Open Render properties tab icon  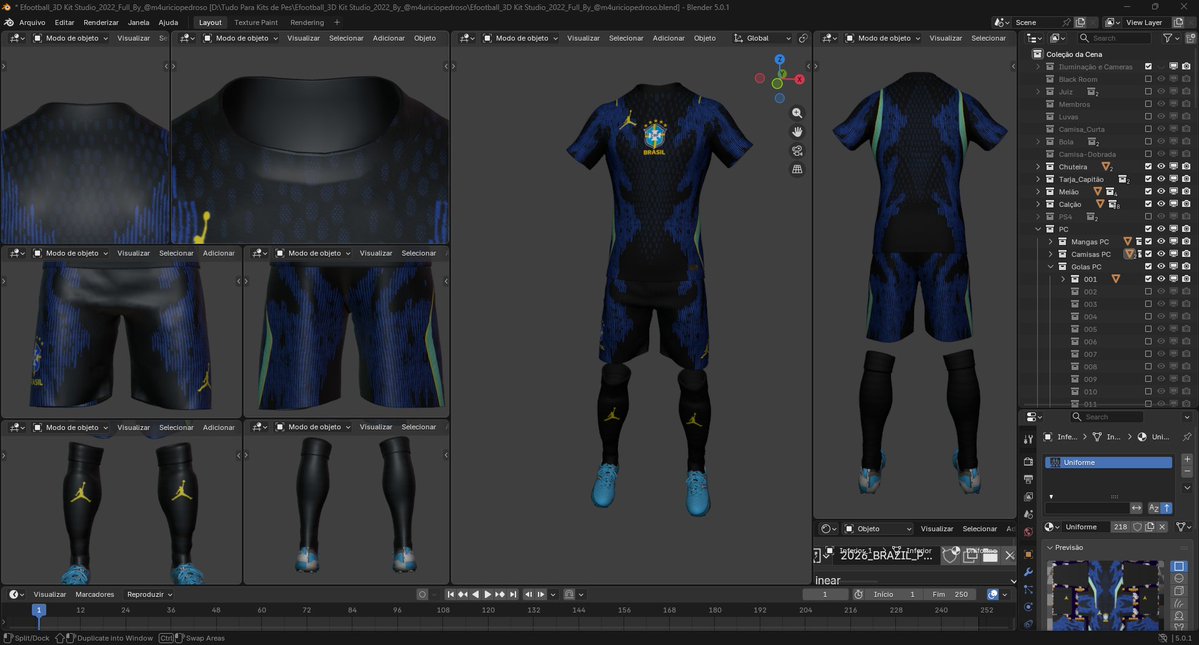coord(1028,462)
